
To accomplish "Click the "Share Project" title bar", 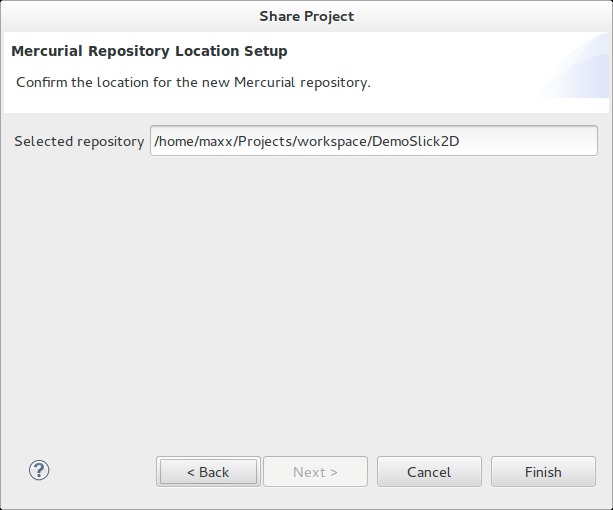I will point(306,15).
